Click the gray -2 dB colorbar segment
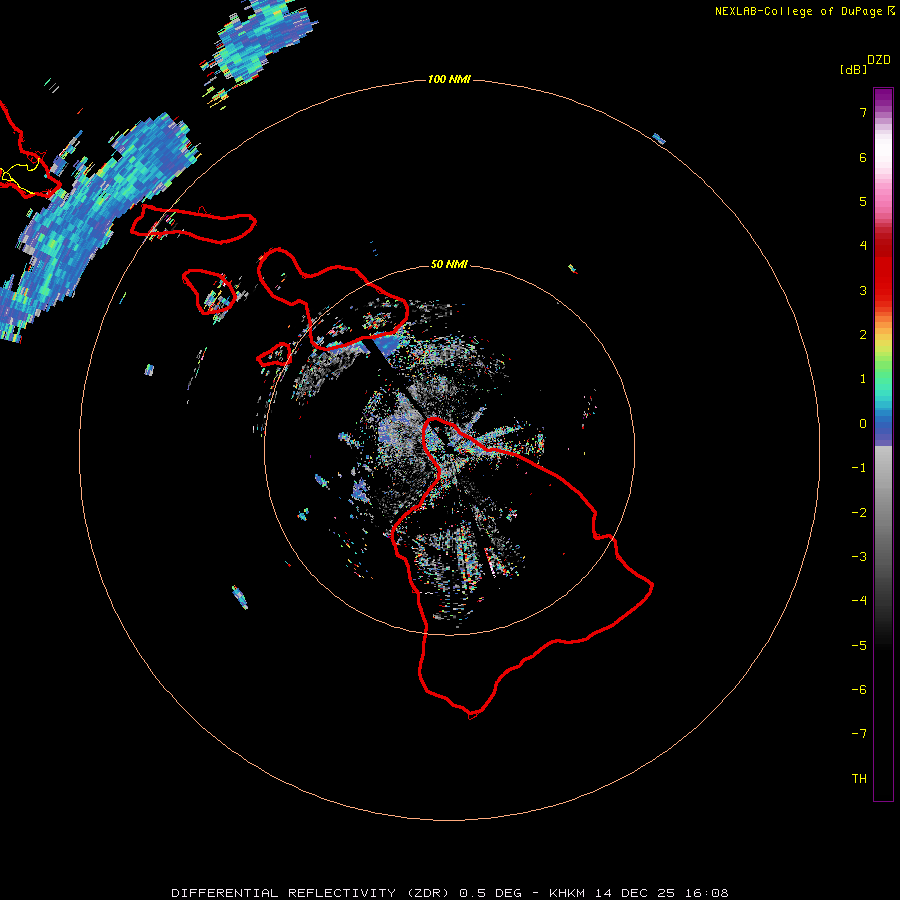This screenshot has height=900, width=900. [883, 513]
